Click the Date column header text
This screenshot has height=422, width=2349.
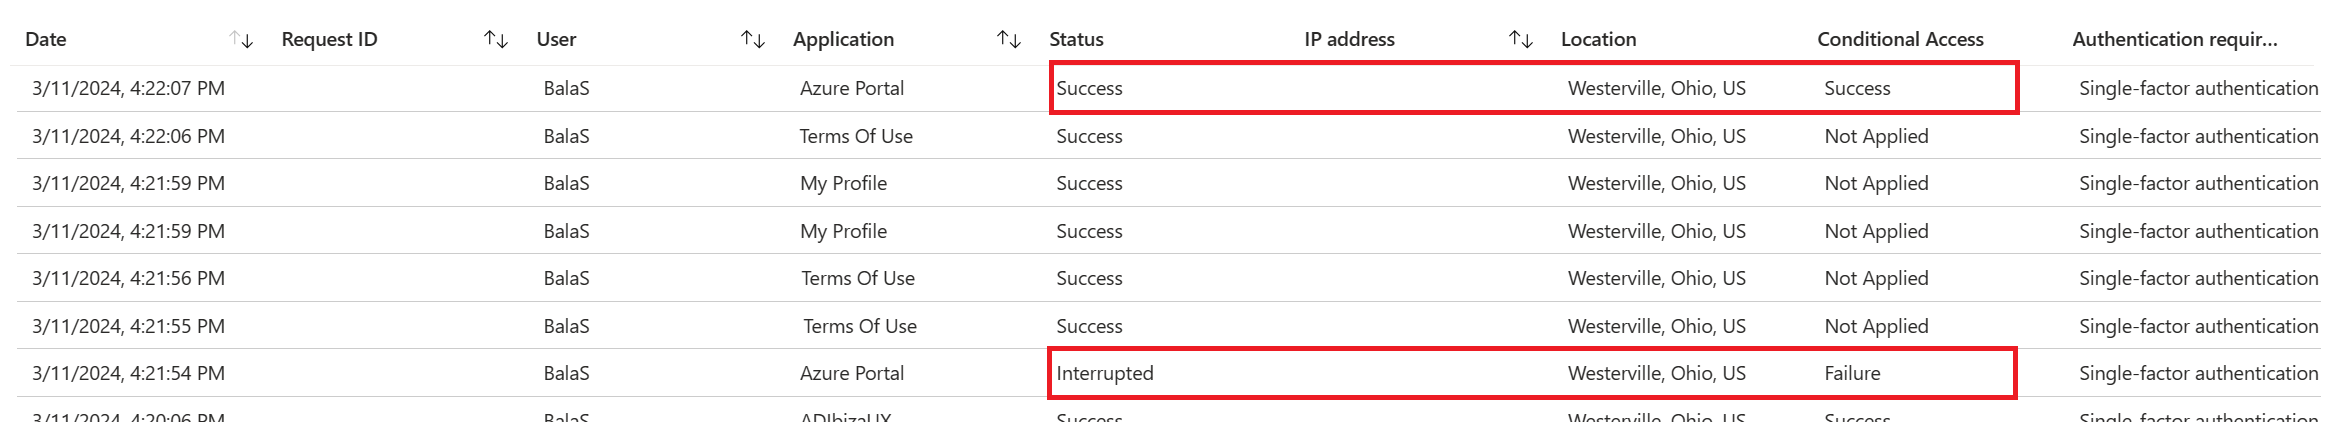tap(46, 40)
